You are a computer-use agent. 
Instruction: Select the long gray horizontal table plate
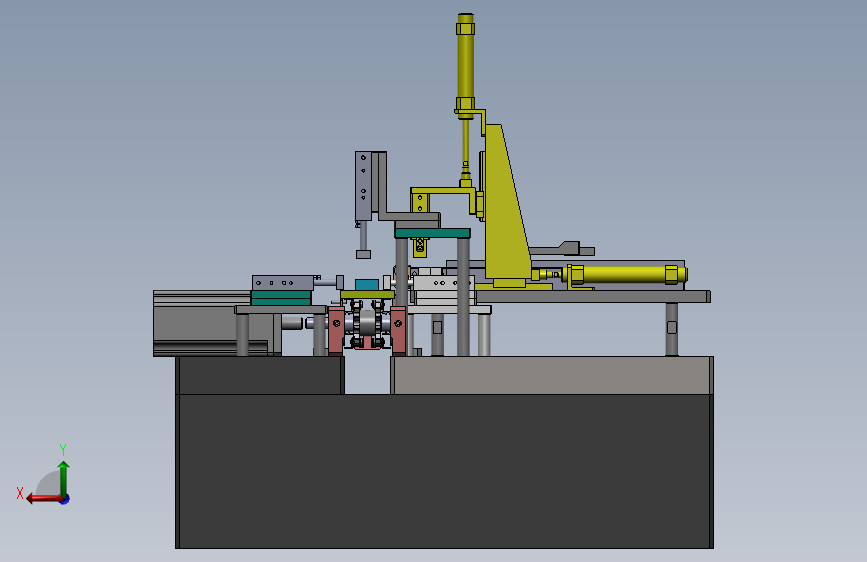click(x=592, y=296)
